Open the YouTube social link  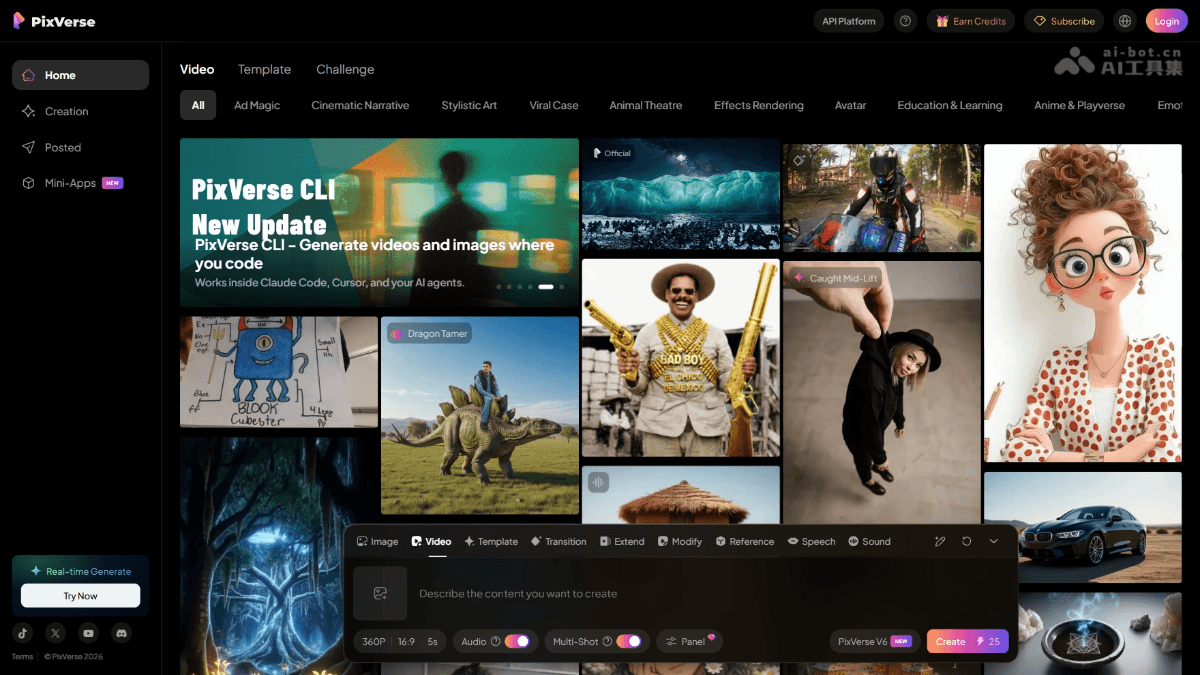(x=89, y=633)
